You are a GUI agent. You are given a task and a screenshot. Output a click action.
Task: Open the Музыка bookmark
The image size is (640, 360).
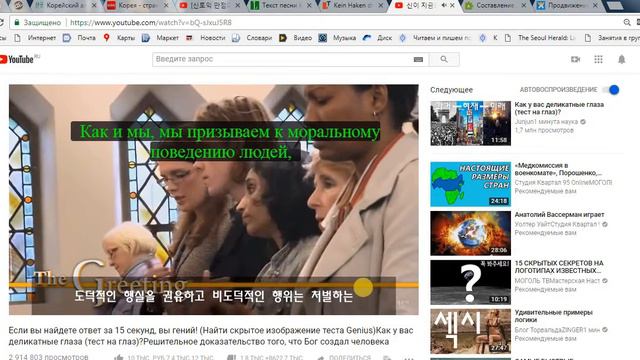338,38
